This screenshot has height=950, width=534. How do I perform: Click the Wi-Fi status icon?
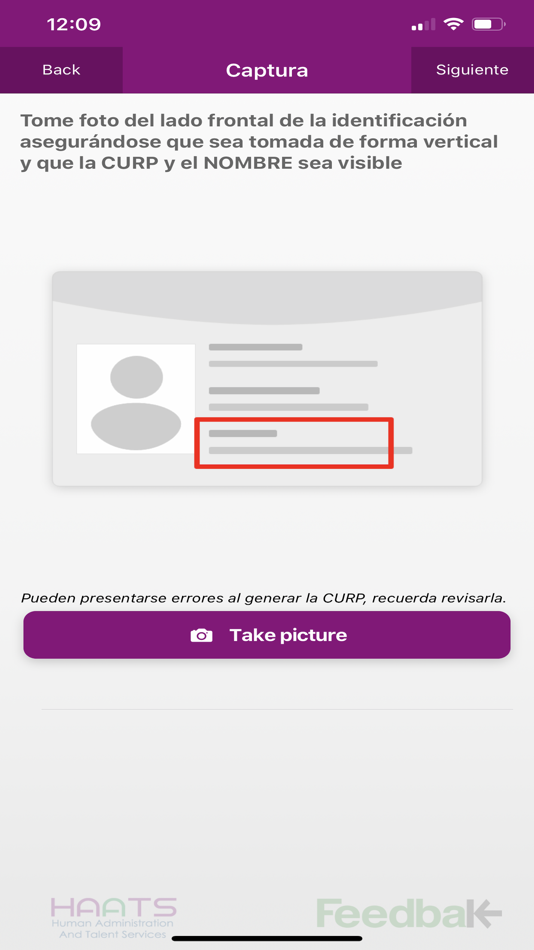click(x=452, y=24)
